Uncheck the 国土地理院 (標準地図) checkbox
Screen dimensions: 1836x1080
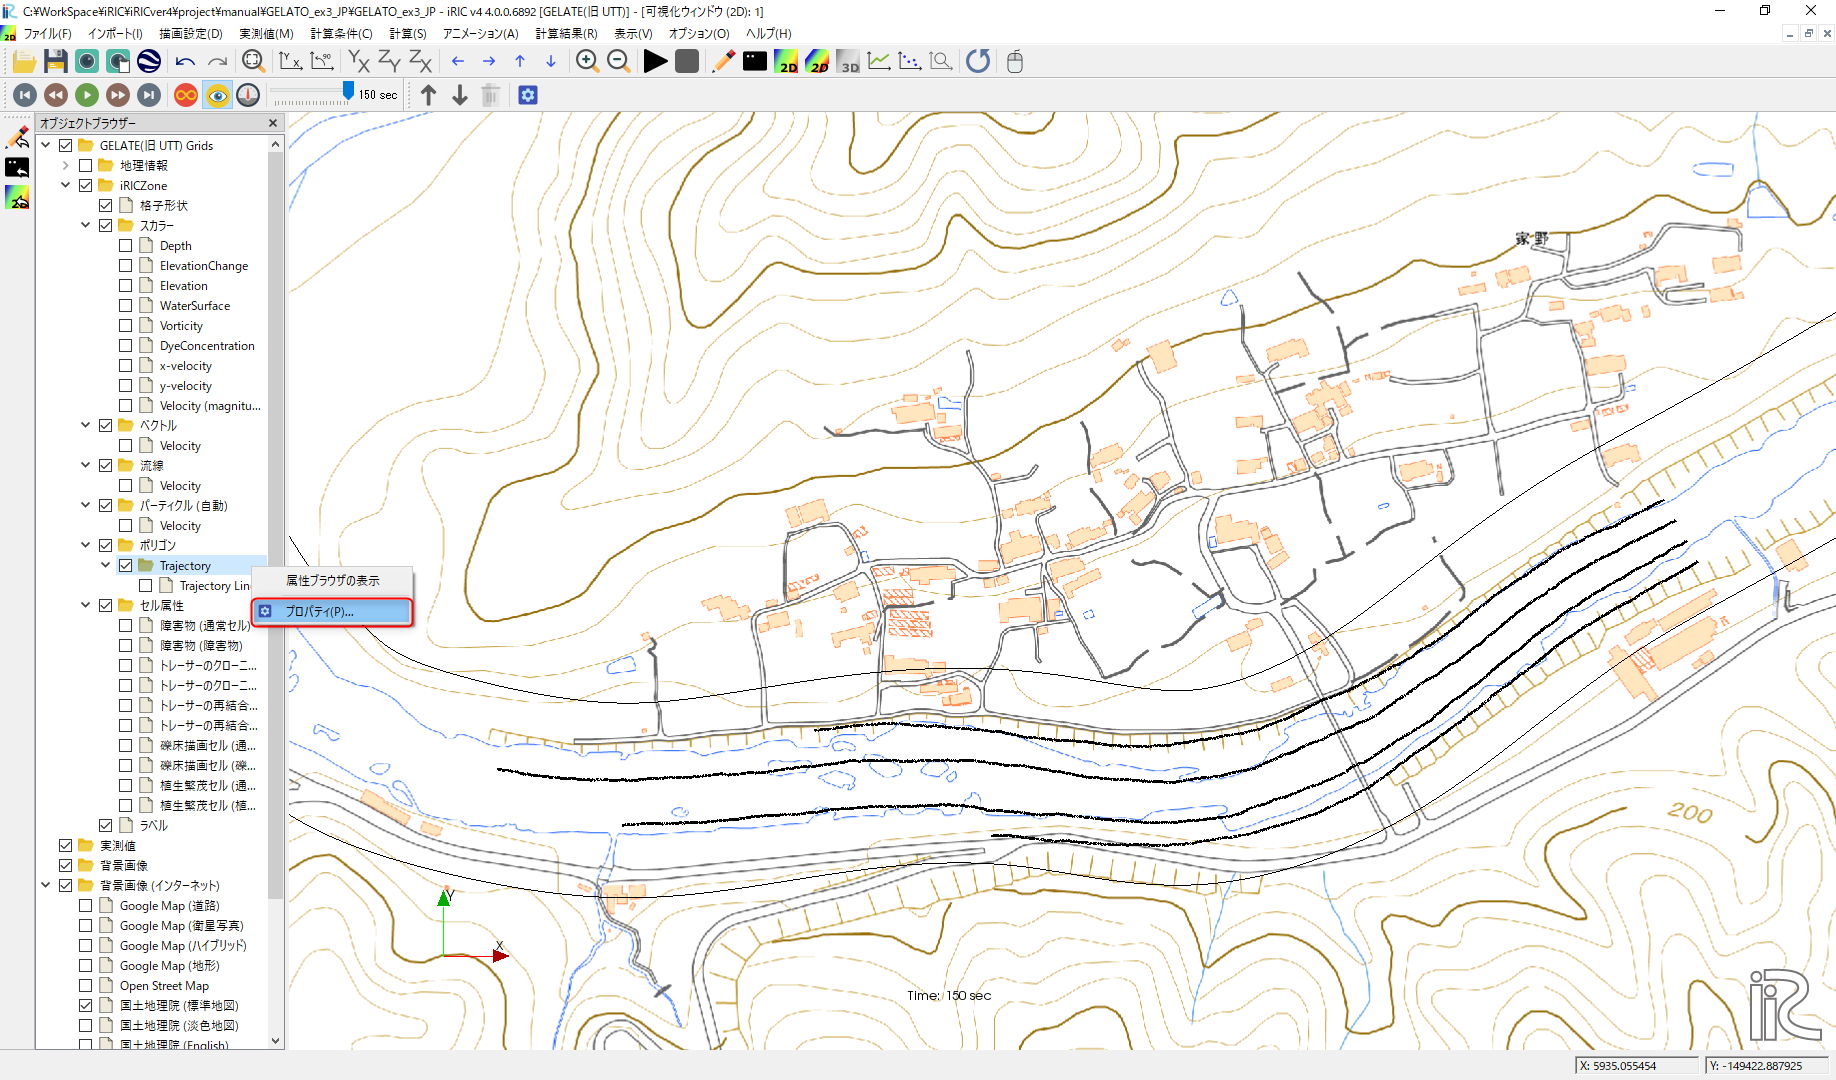click(85, 1006)
